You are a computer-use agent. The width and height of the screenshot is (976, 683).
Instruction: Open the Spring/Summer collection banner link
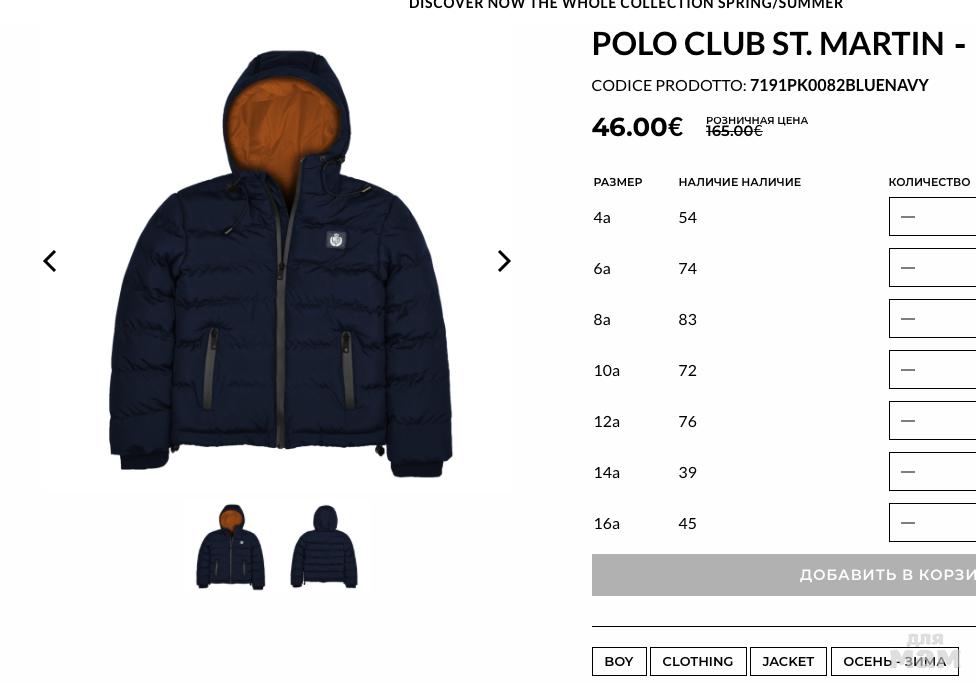pos(626,4)
